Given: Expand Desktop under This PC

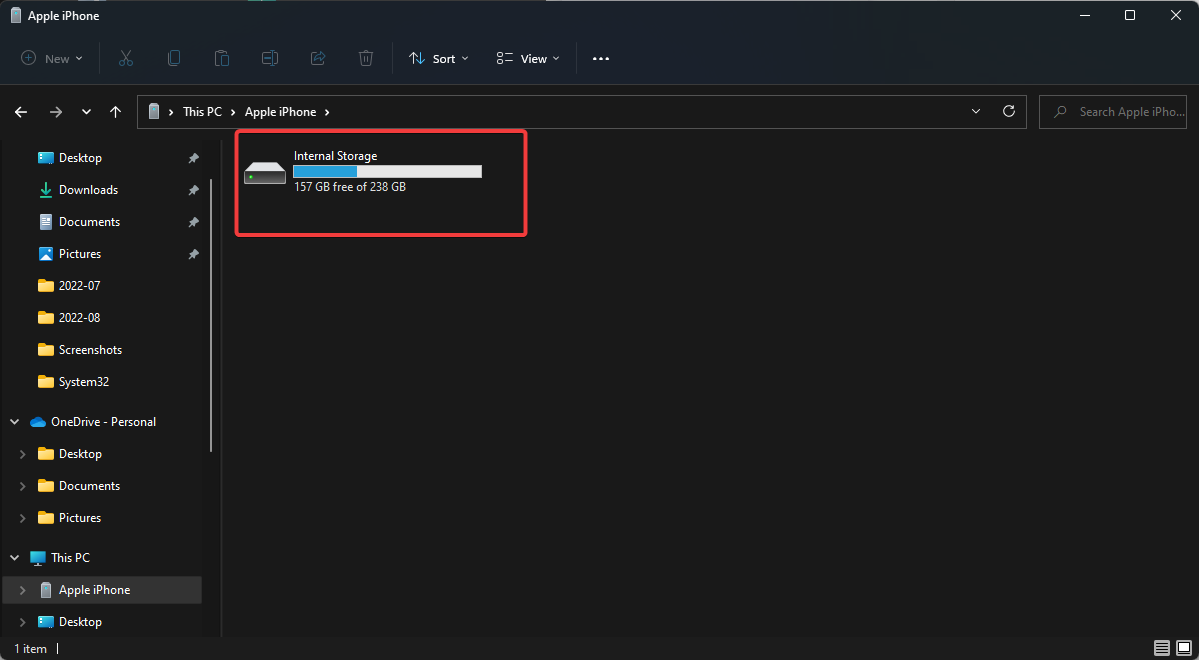Looking at the screenshot, I should 22,623.
